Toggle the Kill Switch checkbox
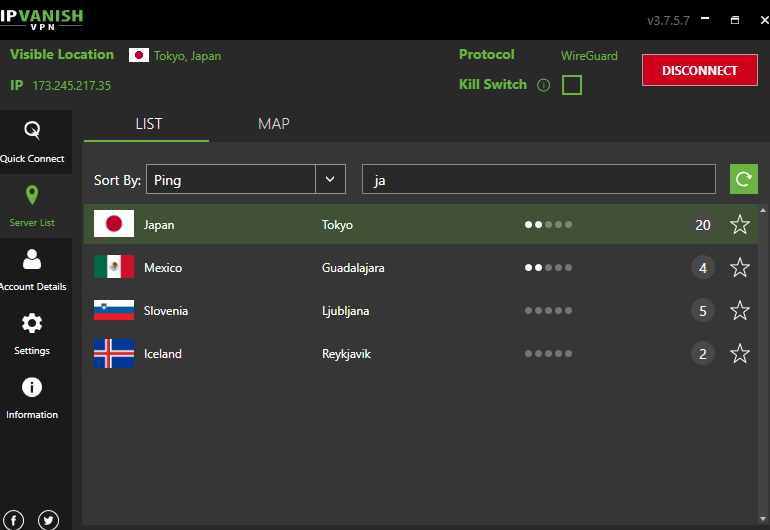Viewport: 770px width, 530px height. 572,85
